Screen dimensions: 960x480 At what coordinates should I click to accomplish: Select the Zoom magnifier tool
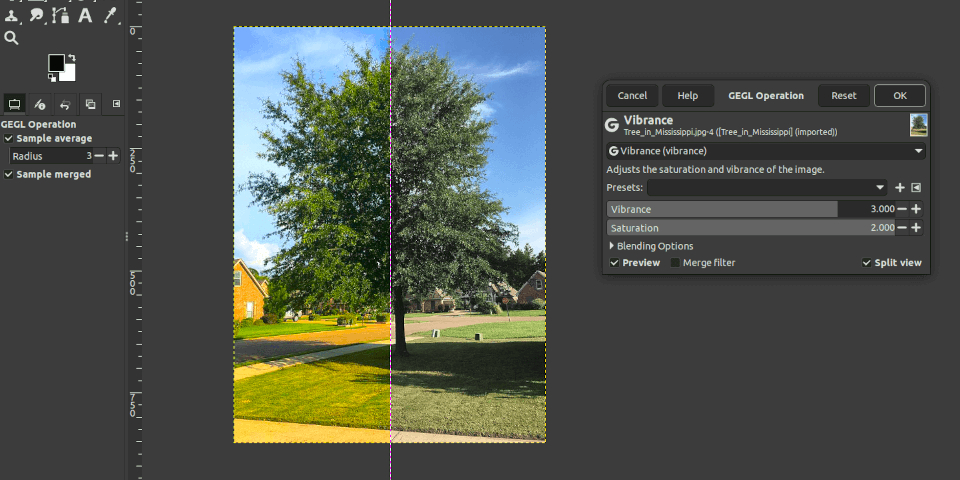(11, 38)
